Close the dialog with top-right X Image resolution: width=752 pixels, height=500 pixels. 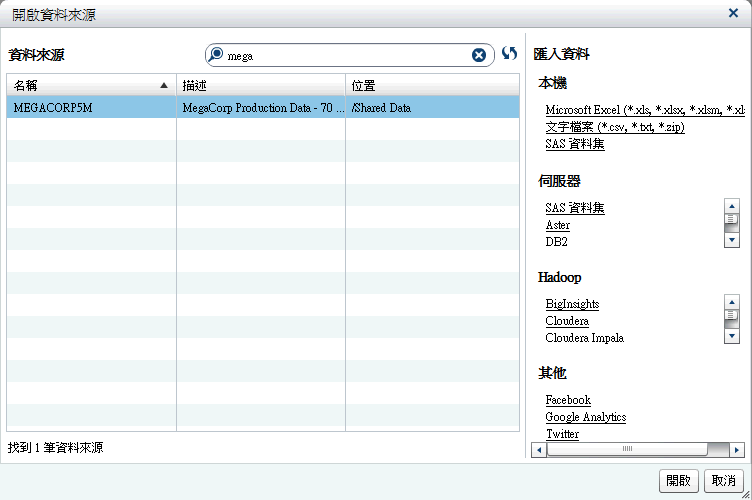tap(733, 13)
